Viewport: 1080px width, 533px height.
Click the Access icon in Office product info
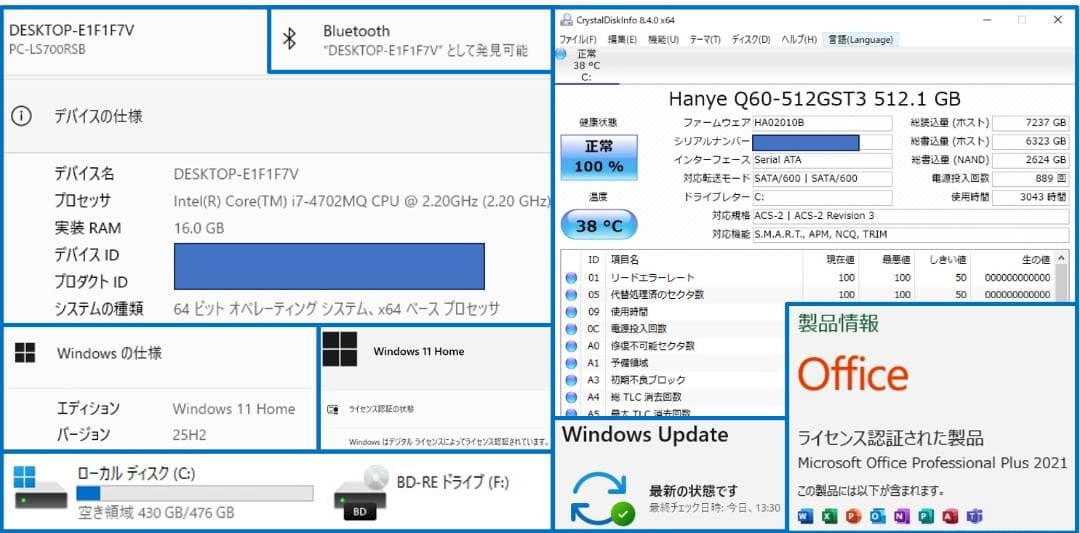(950, 516)
